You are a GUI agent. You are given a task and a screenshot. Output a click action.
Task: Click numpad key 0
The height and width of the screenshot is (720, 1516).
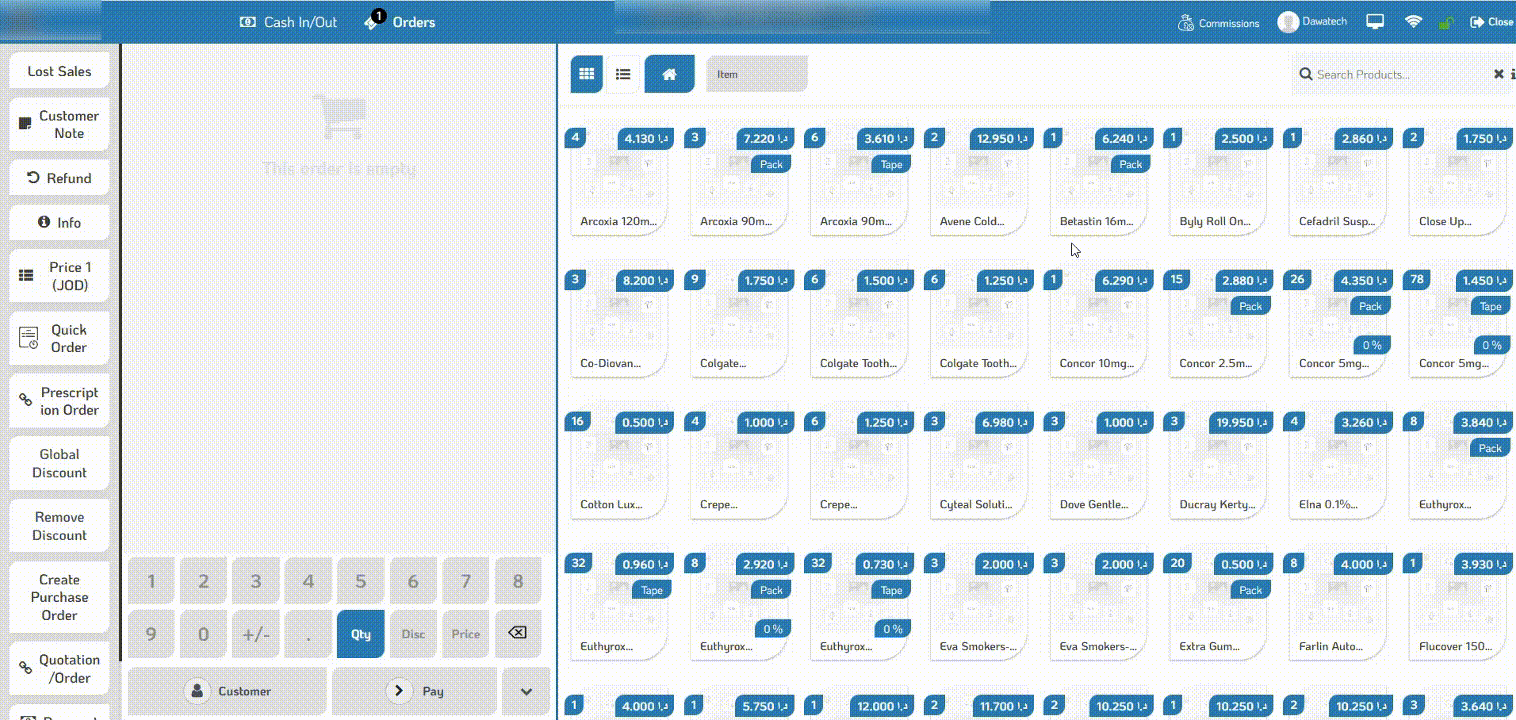pos(203,633)
